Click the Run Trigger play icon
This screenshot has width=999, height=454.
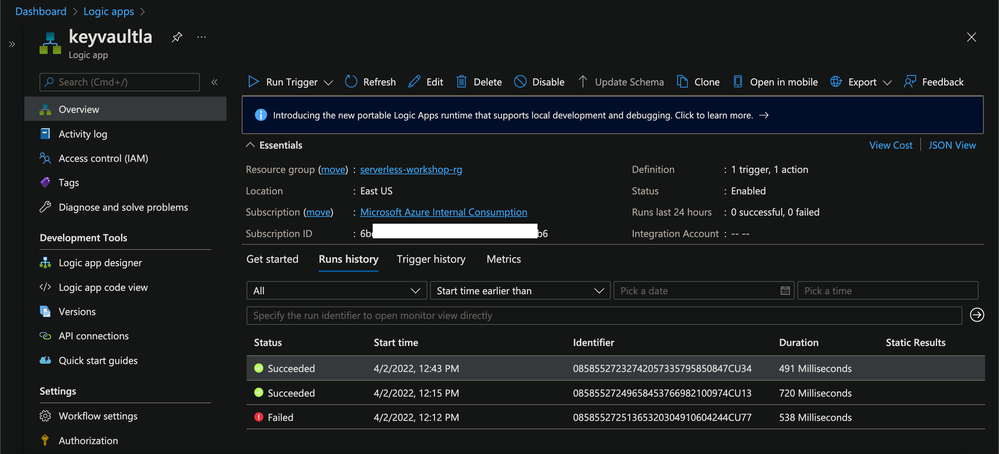point(254,82)
